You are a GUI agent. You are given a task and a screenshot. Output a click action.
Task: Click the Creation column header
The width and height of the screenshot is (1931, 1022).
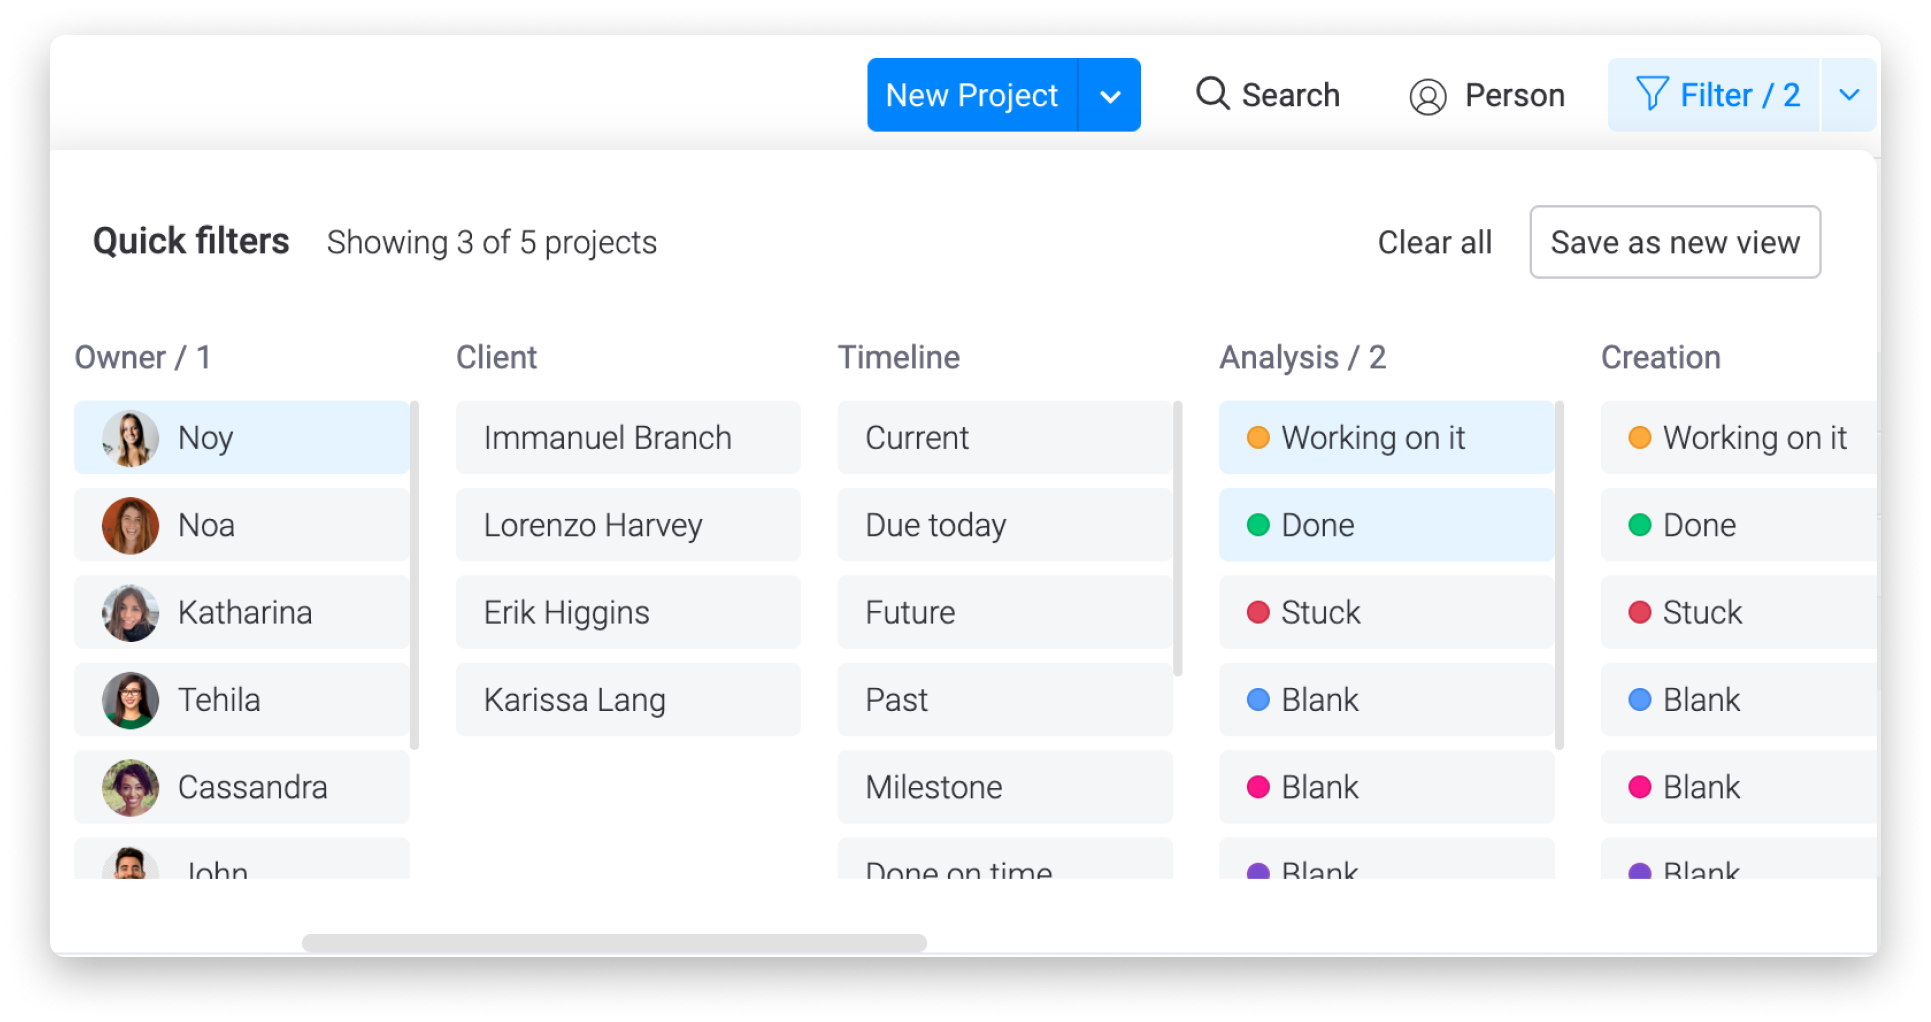coord(1660,357)
